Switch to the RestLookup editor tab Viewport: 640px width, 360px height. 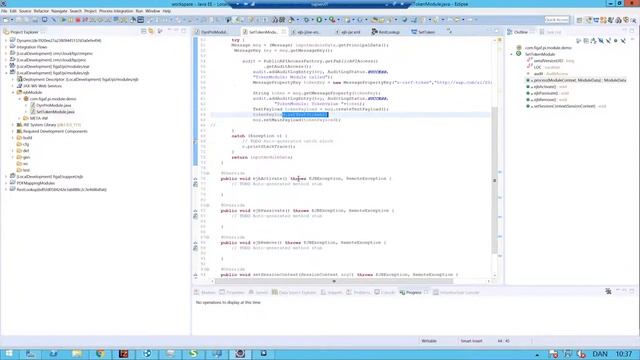pos(386,32)
